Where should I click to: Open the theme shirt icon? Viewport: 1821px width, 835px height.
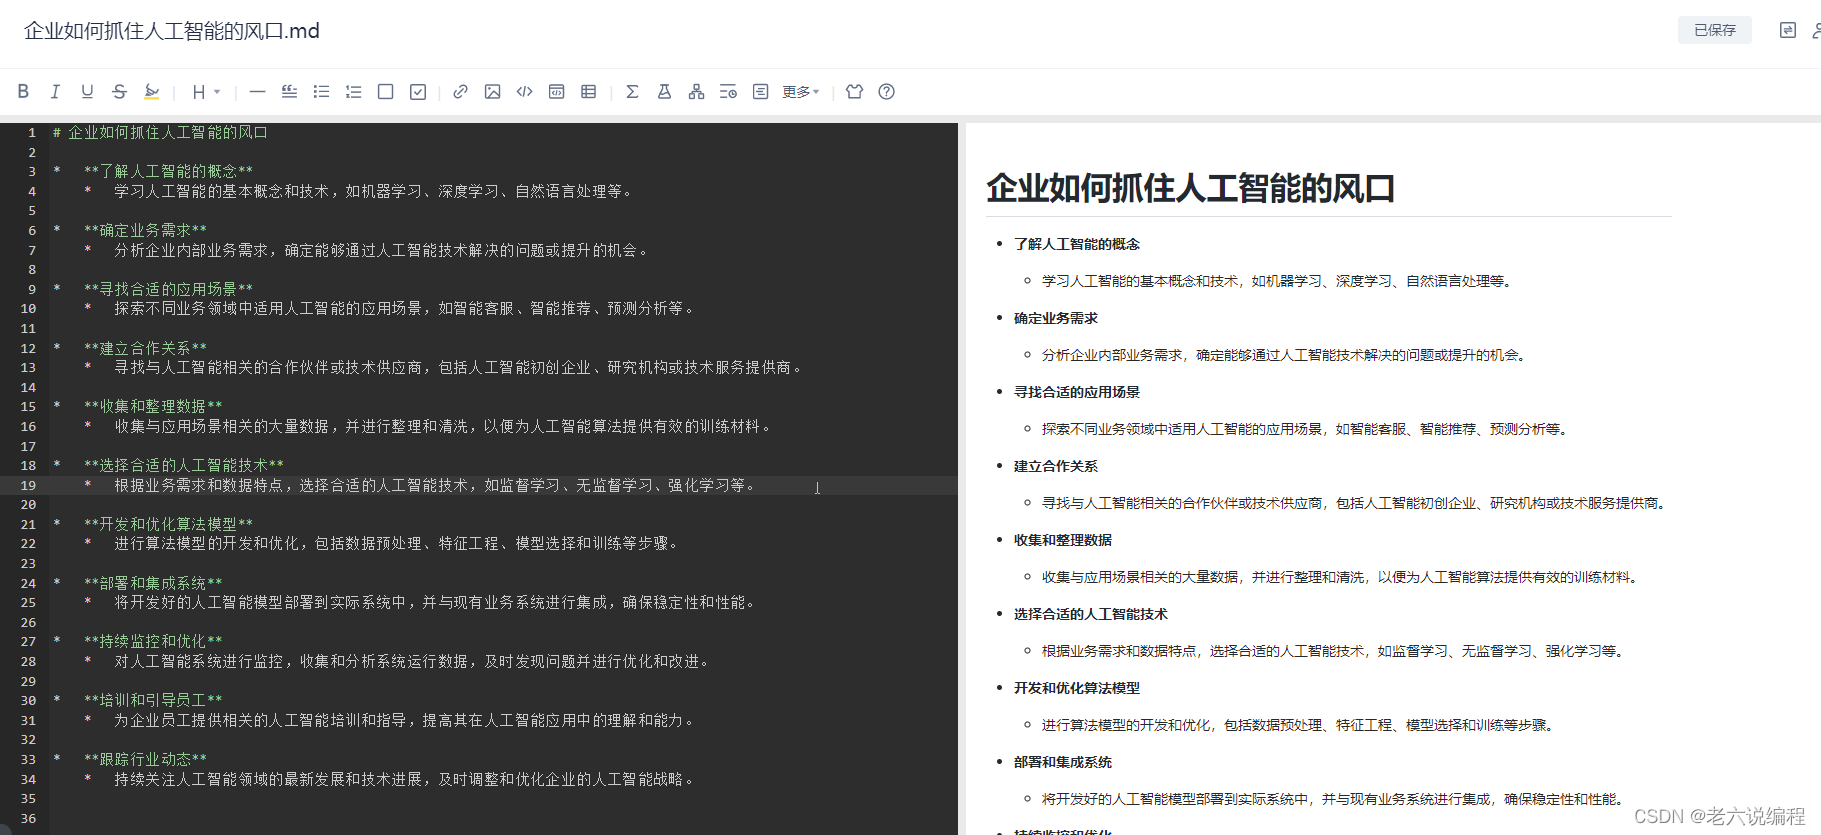(x=854, y=92)
